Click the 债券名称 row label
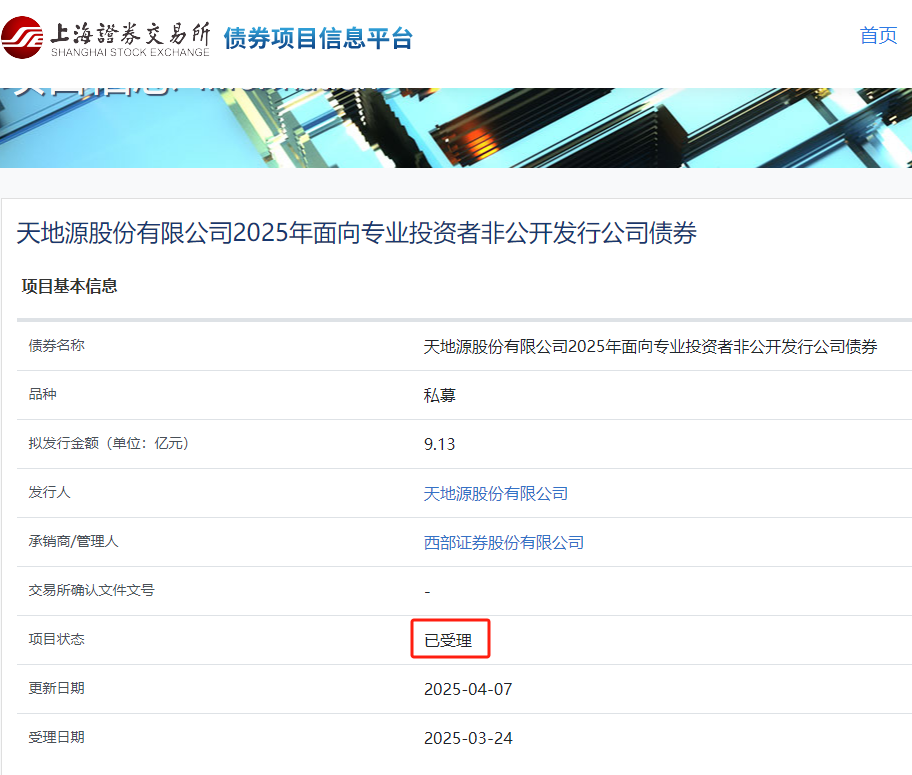Image resolution: width=912 pixels, height=775 pixels. (x=56, y=346)
